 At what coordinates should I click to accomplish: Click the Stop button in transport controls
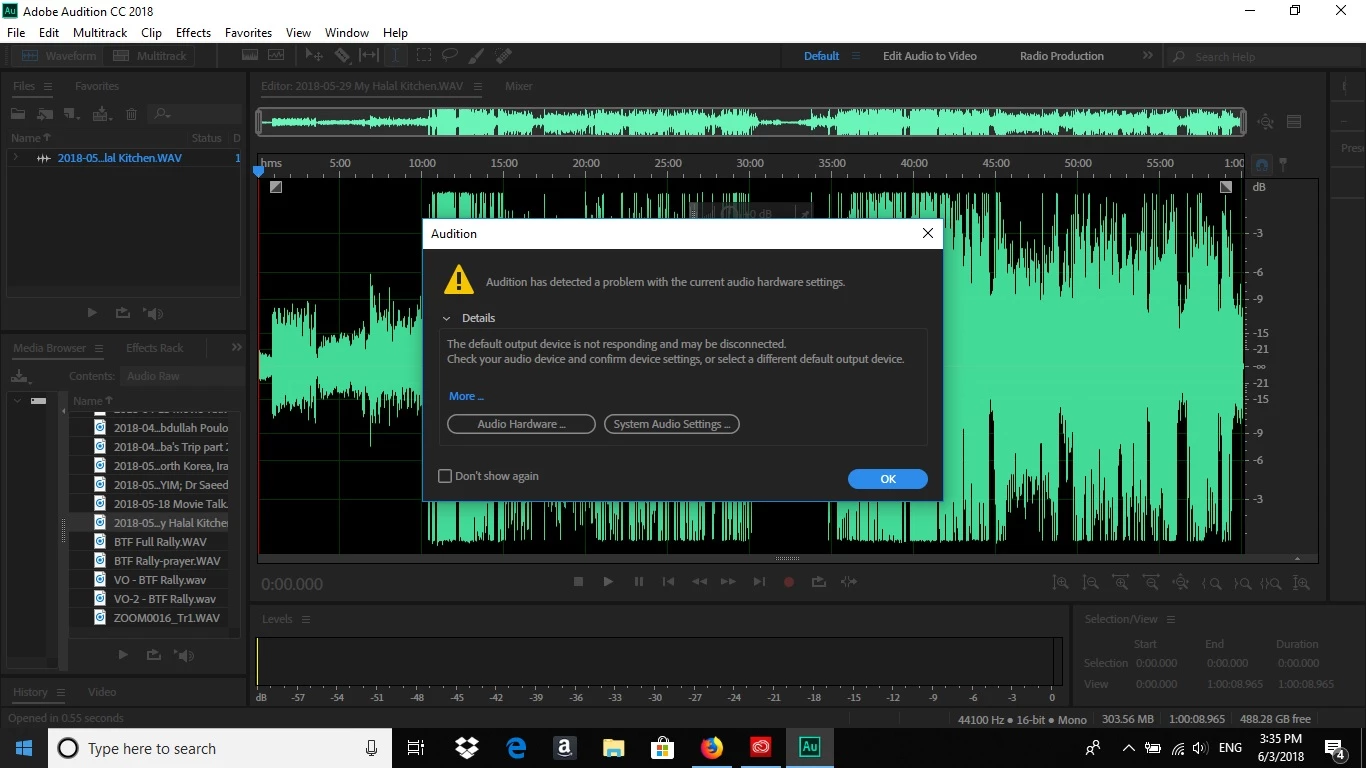578,581
